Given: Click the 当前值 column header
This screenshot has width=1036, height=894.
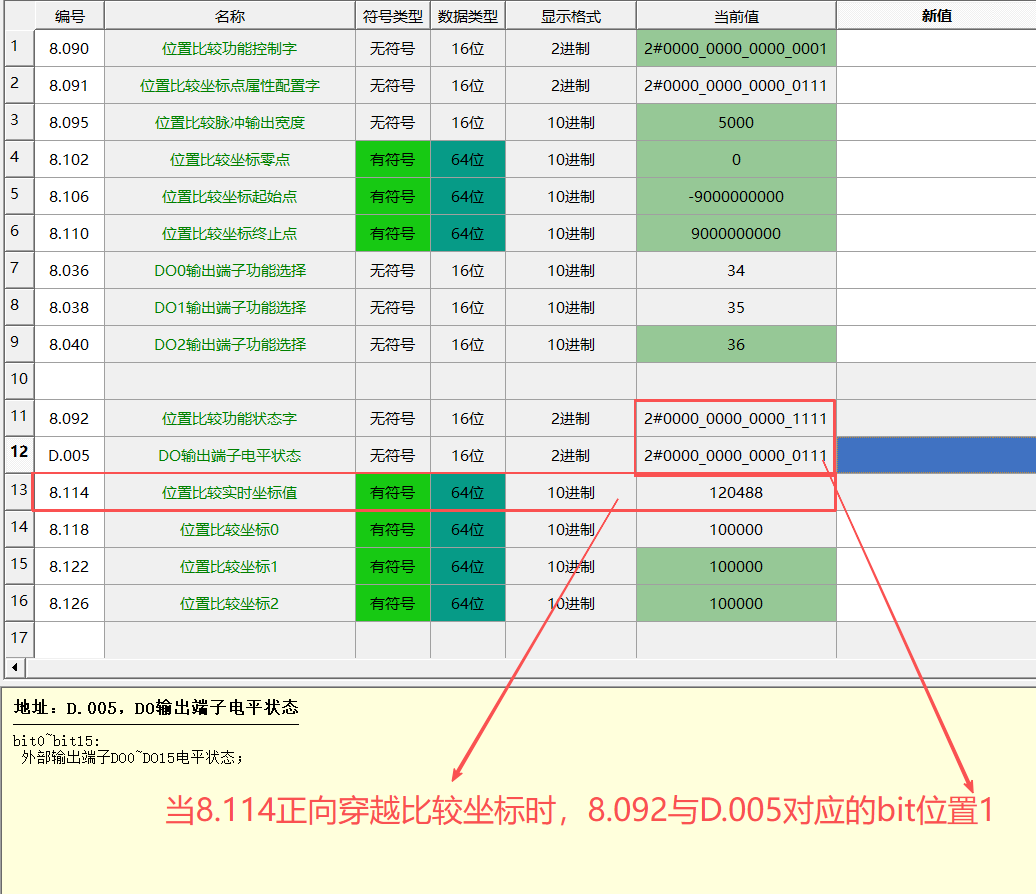Looking at the screenshot, I should click(x=736, y=16).
